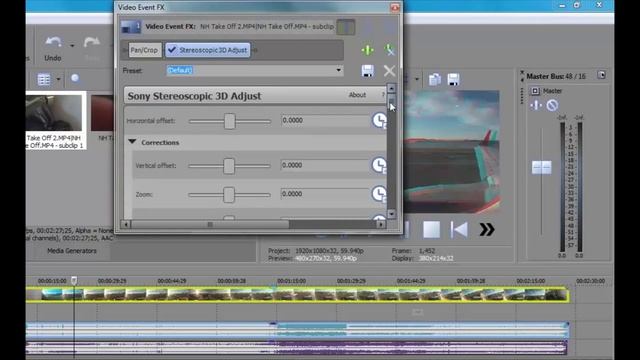Animate Zoom via its clock icon
The width and height of the screenshot is (640, 360).
pyautogui.click(x=379, y=194)
